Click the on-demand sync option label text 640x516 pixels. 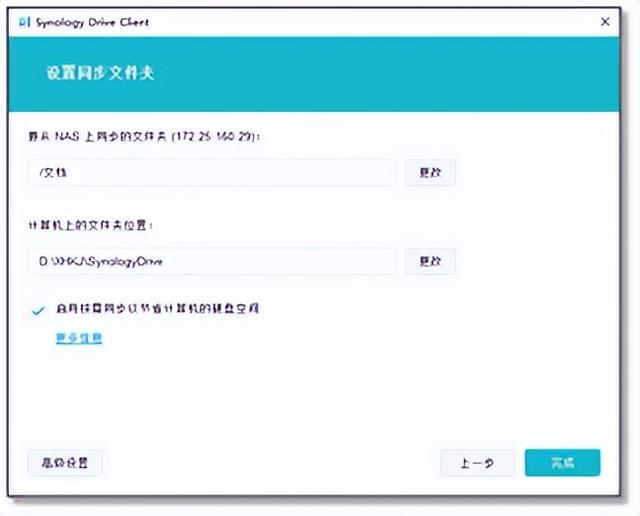click(158, 309)
